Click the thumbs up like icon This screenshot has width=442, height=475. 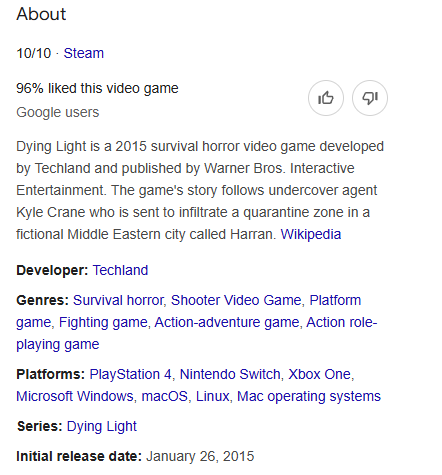point(326,98)
